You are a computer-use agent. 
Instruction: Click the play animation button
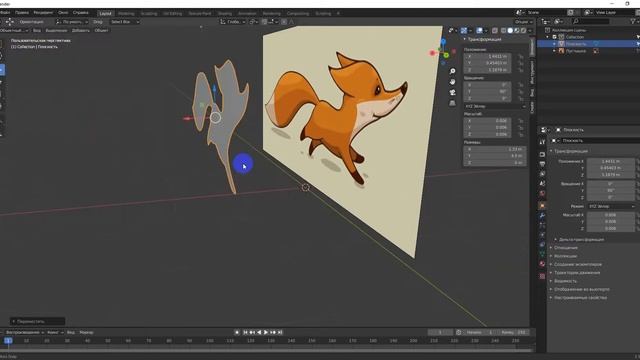pyautogui.click(x=266, y=332)
